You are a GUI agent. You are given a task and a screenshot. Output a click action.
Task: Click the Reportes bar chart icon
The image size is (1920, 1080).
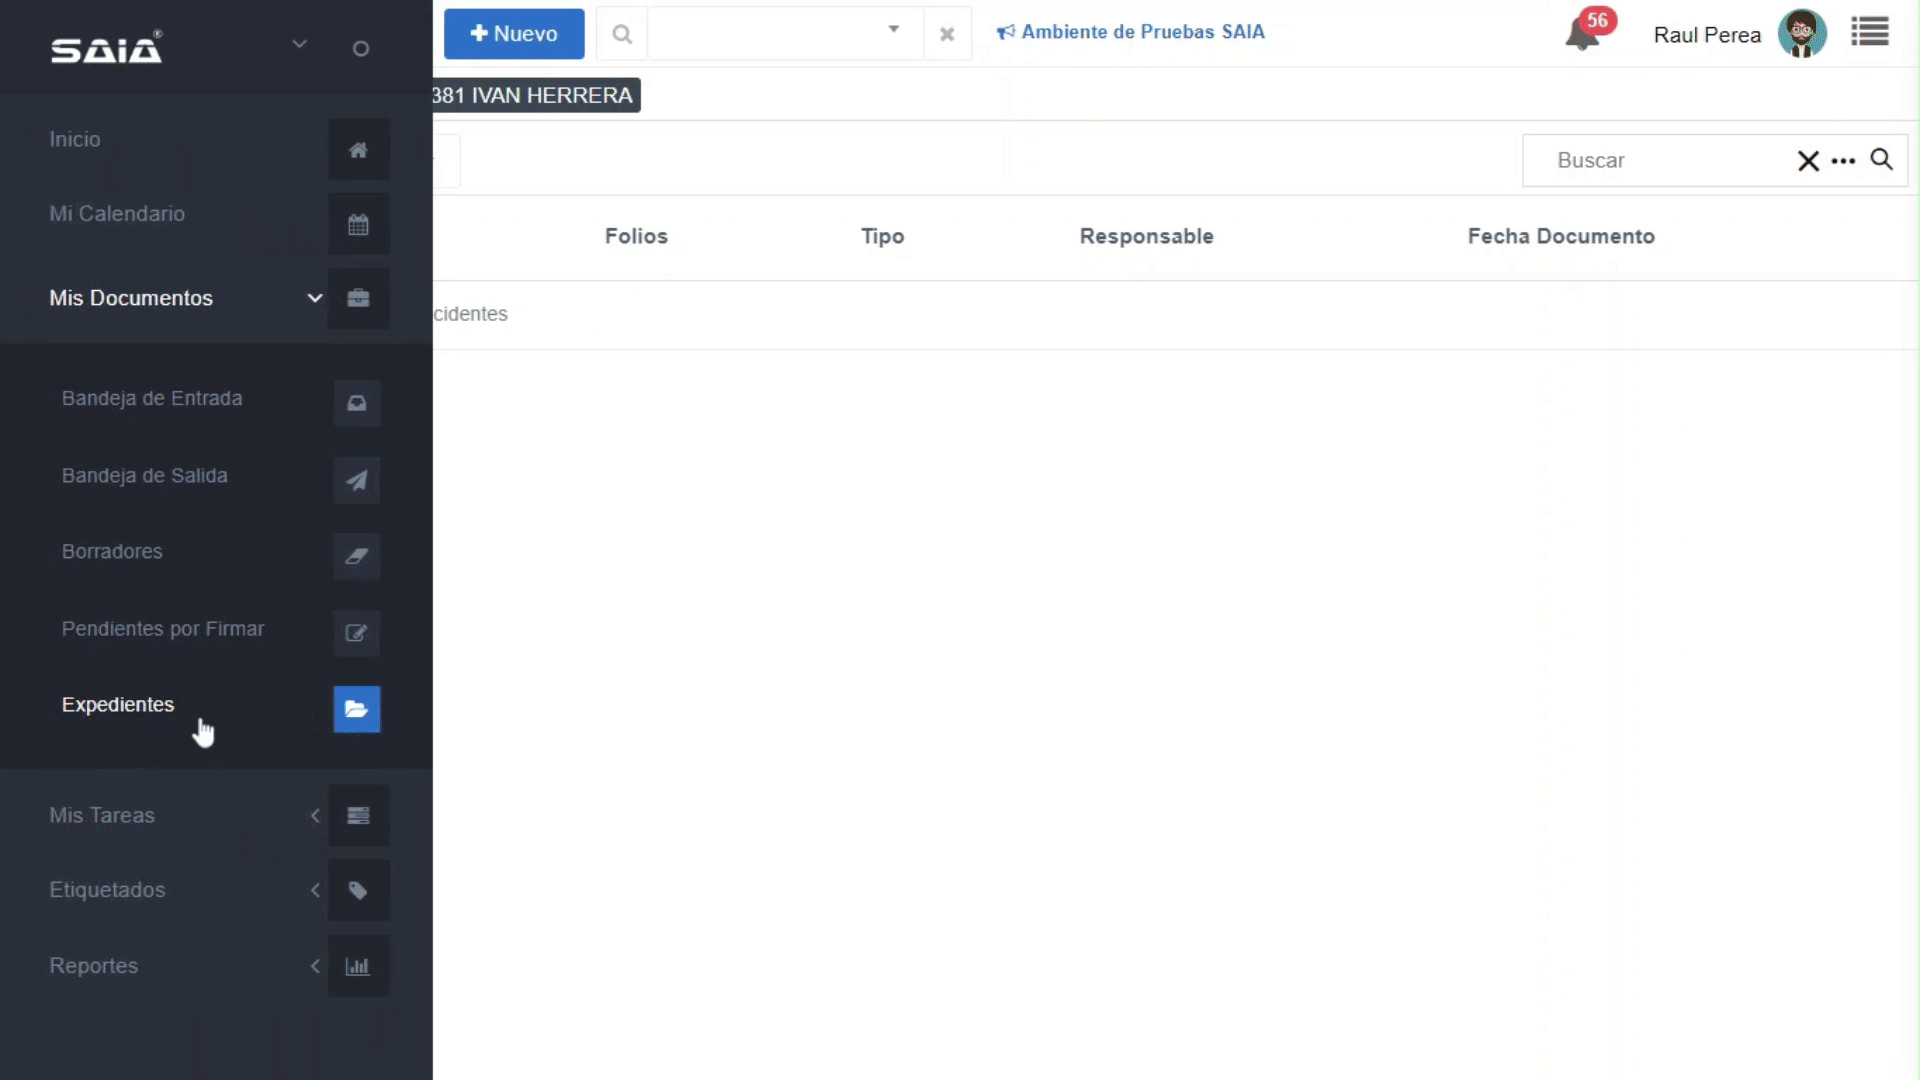point(358,966)
